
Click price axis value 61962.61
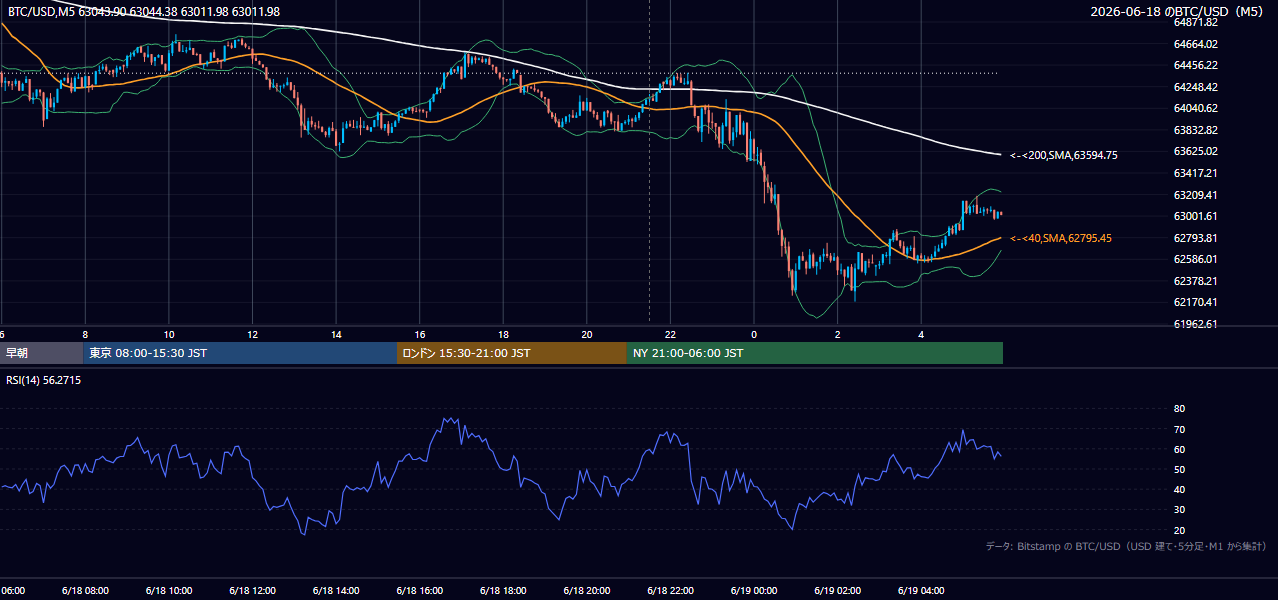[1195, 324]
